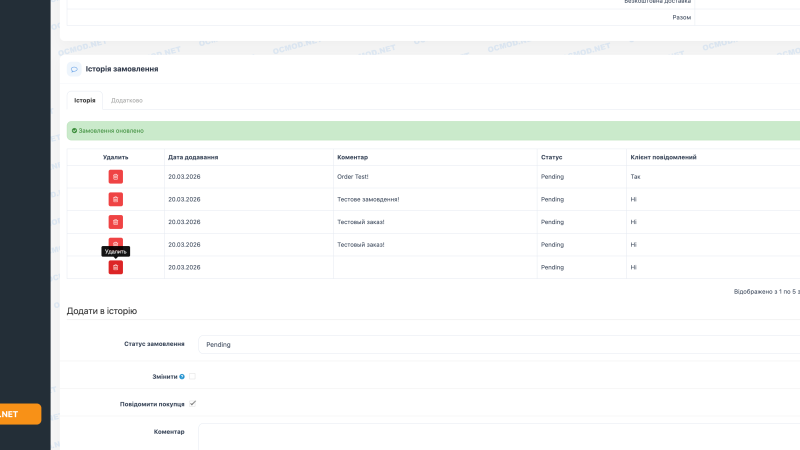
Task: Click the 'Разом' total row label
Action: [681, 17]
